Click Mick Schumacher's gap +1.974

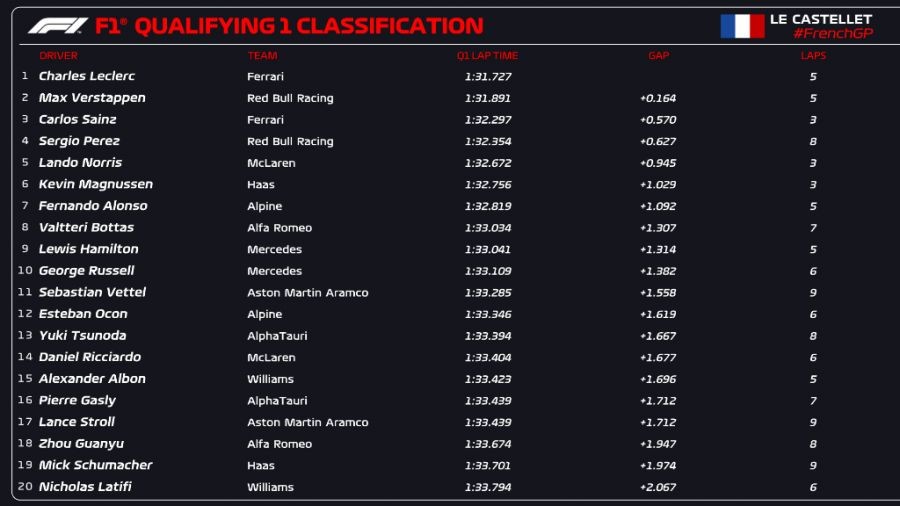[658, 466]
